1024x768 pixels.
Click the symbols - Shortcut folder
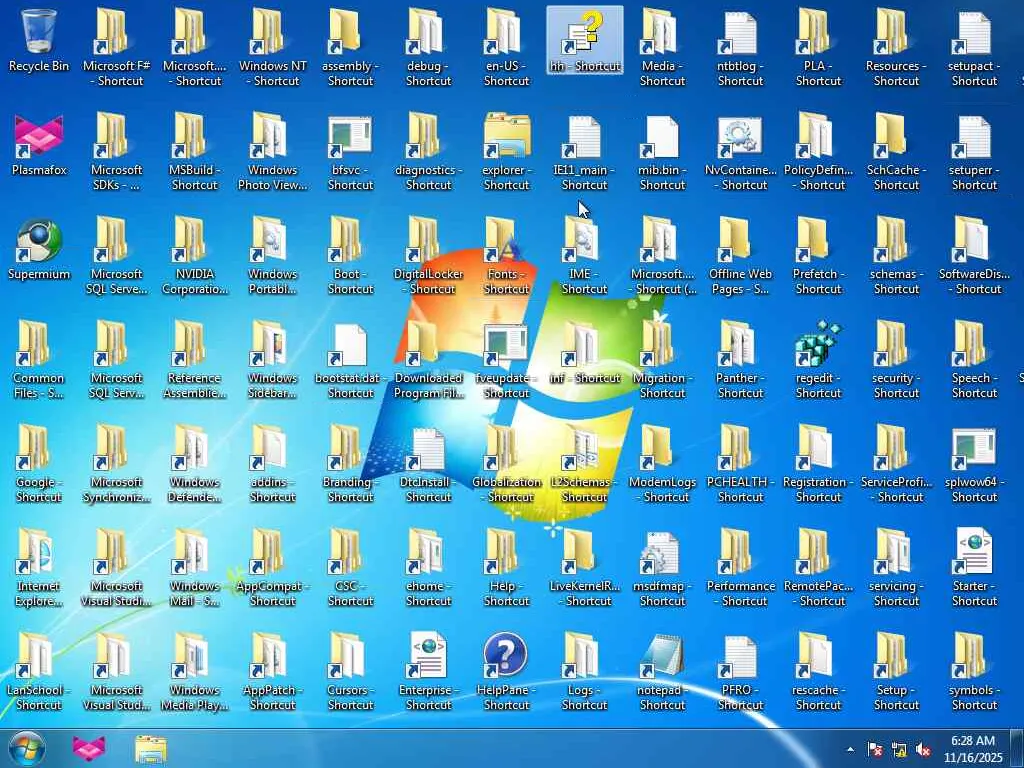tap(974, 673)
